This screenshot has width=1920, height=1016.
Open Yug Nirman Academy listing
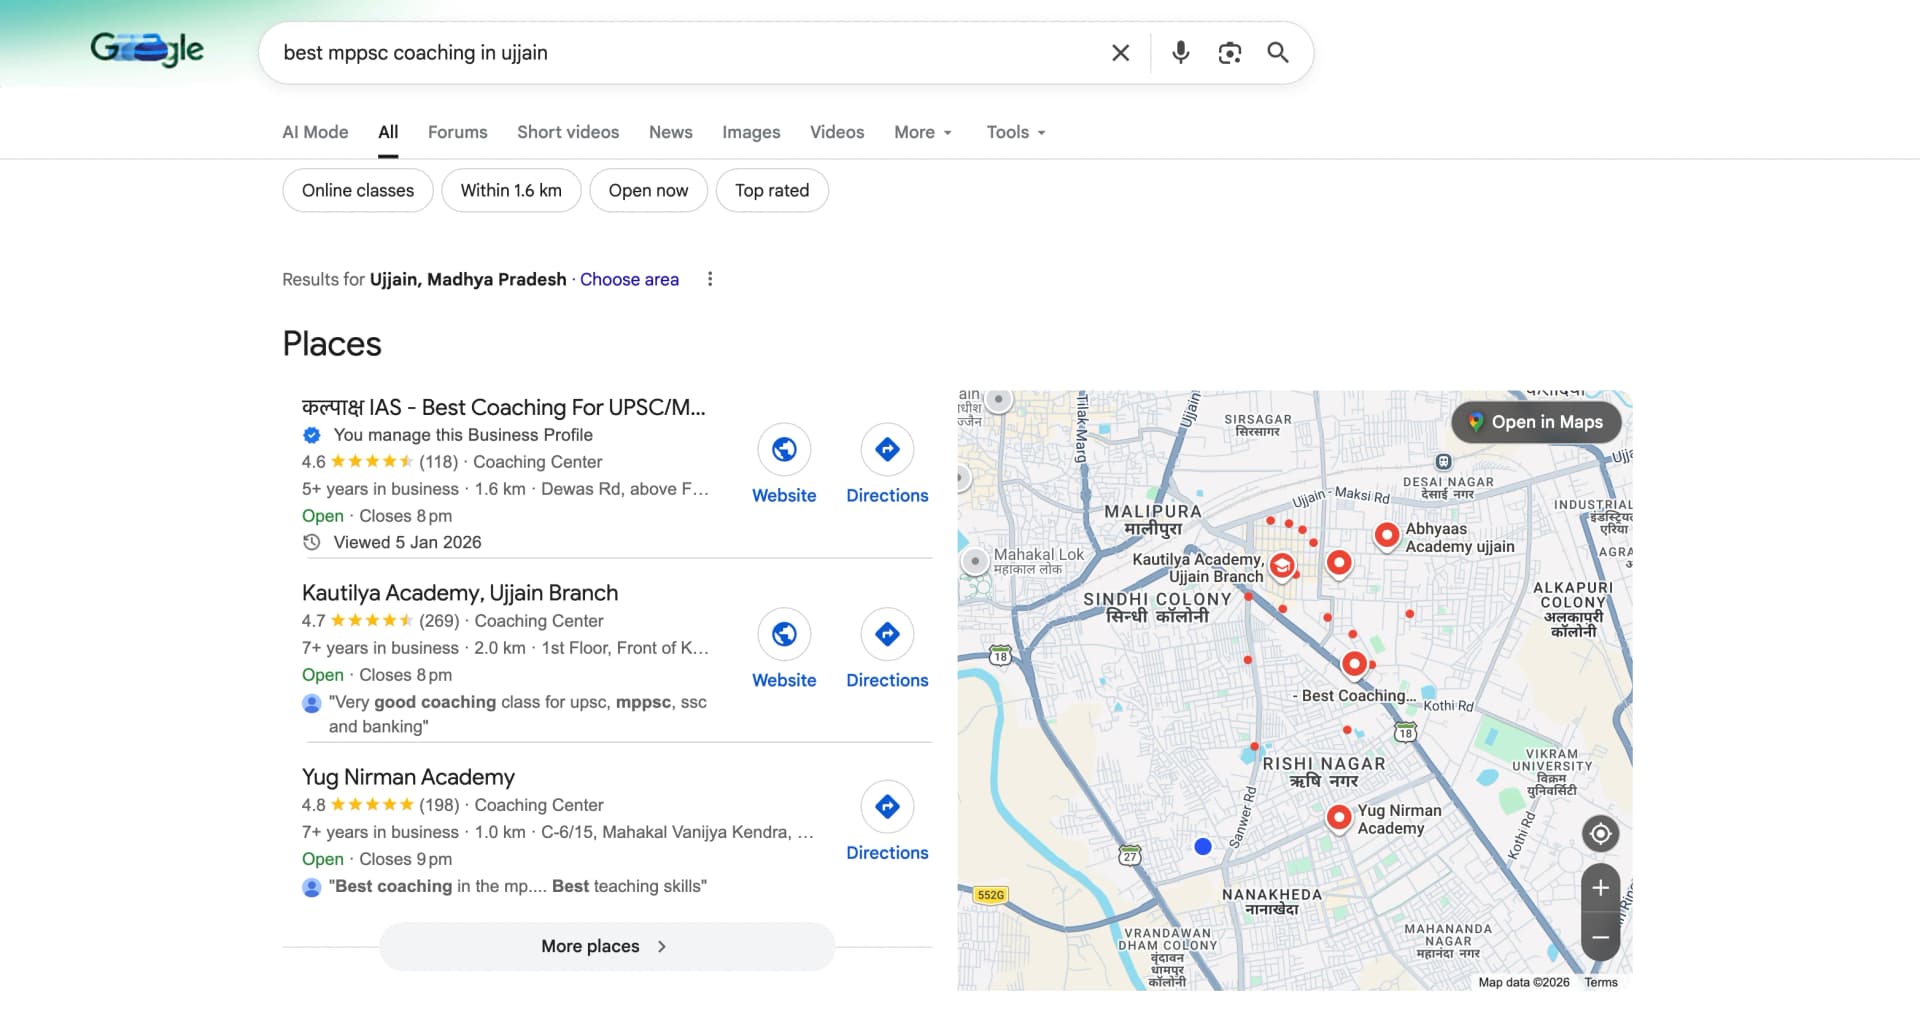408,777
